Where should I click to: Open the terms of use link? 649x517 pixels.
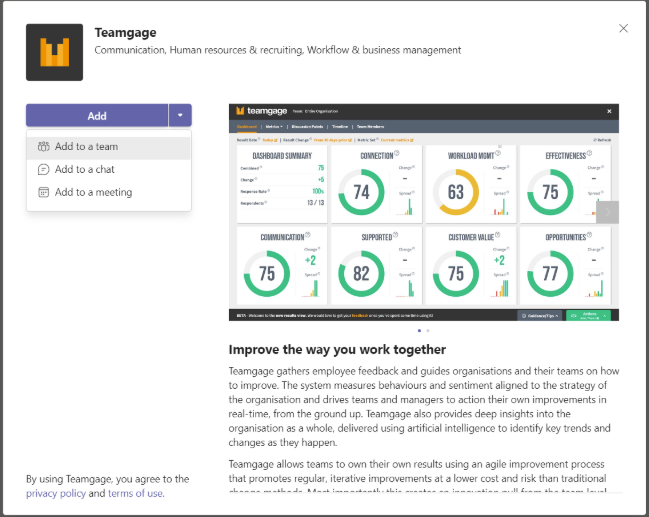point(134,494)
